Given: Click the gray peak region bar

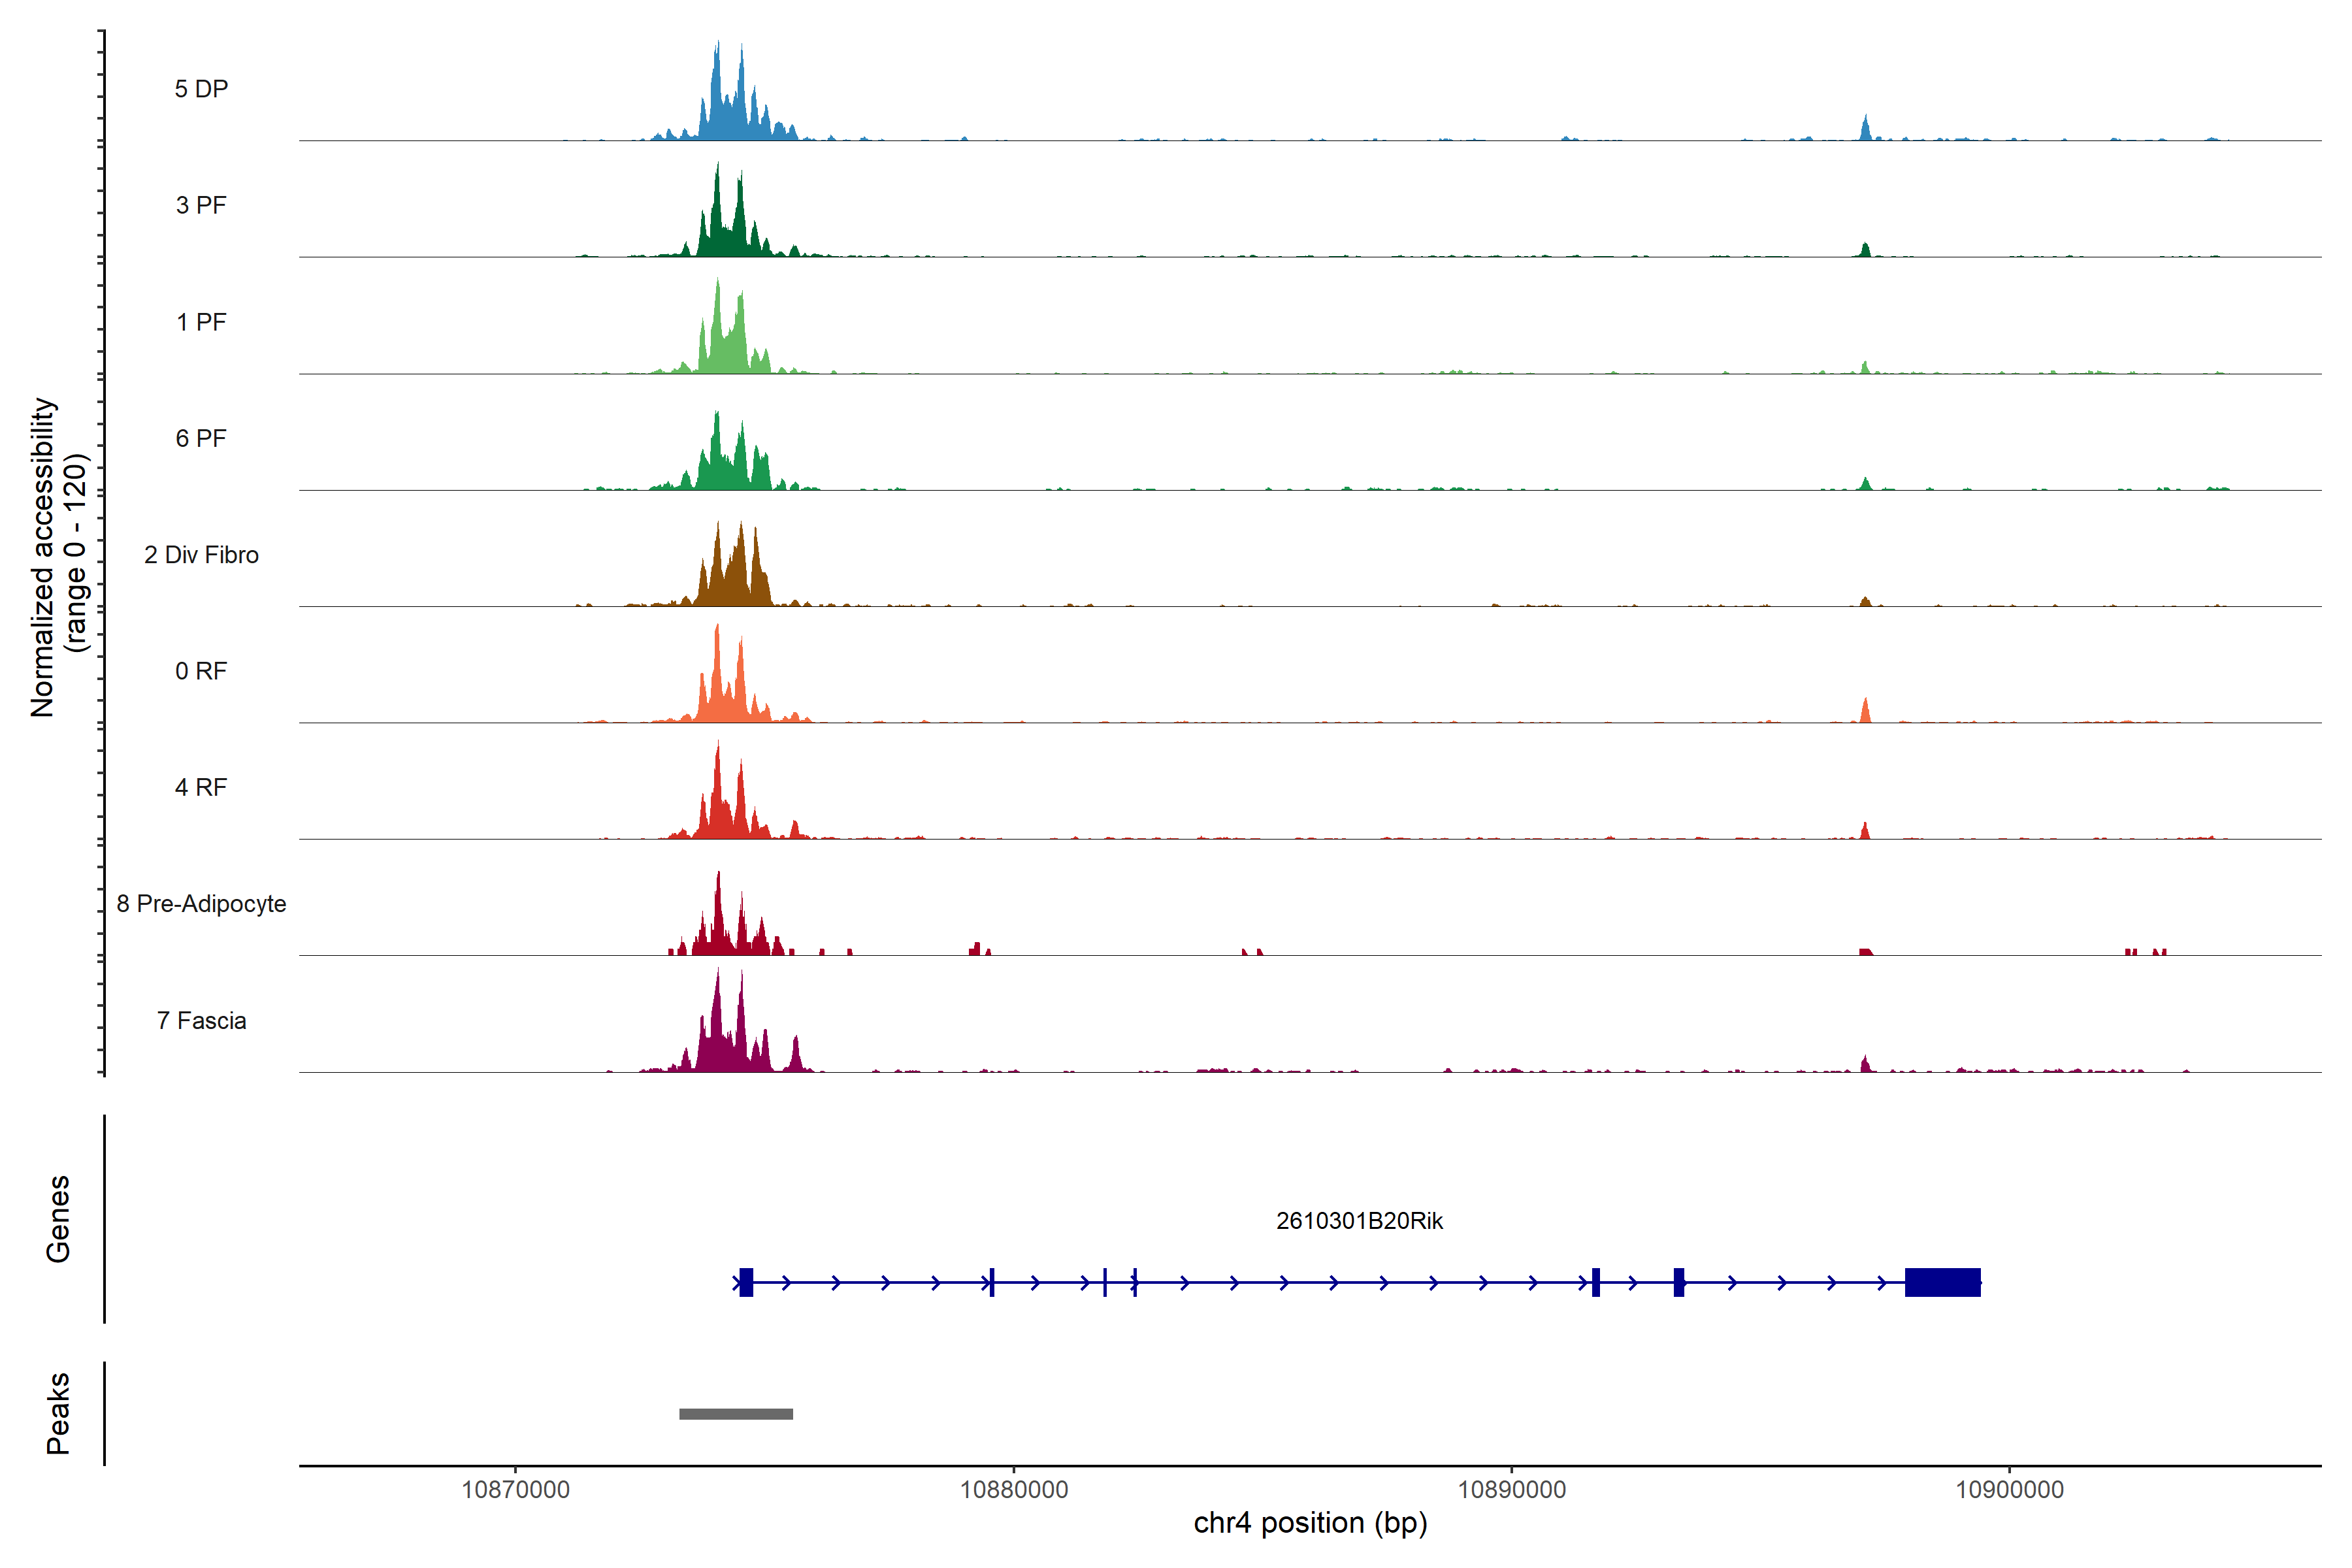Looking at the screenshot, I should [x=736, y=1414].
